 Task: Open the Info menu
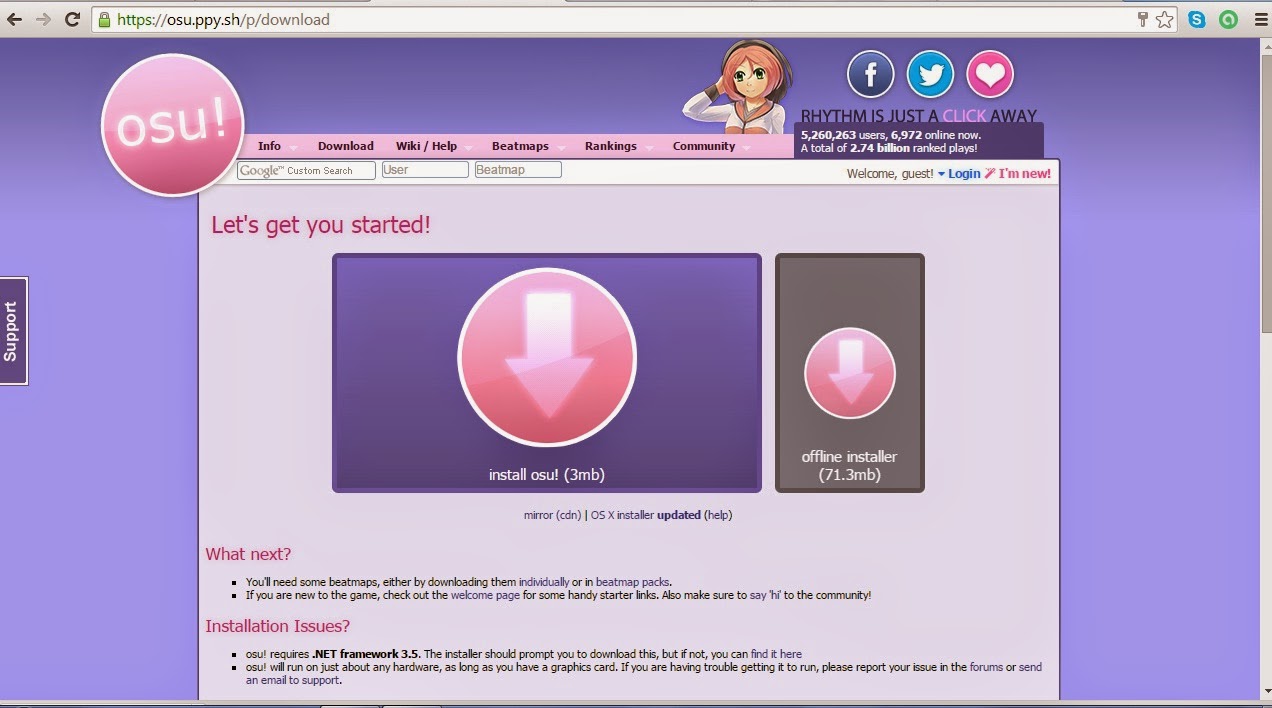click(269, 146)
